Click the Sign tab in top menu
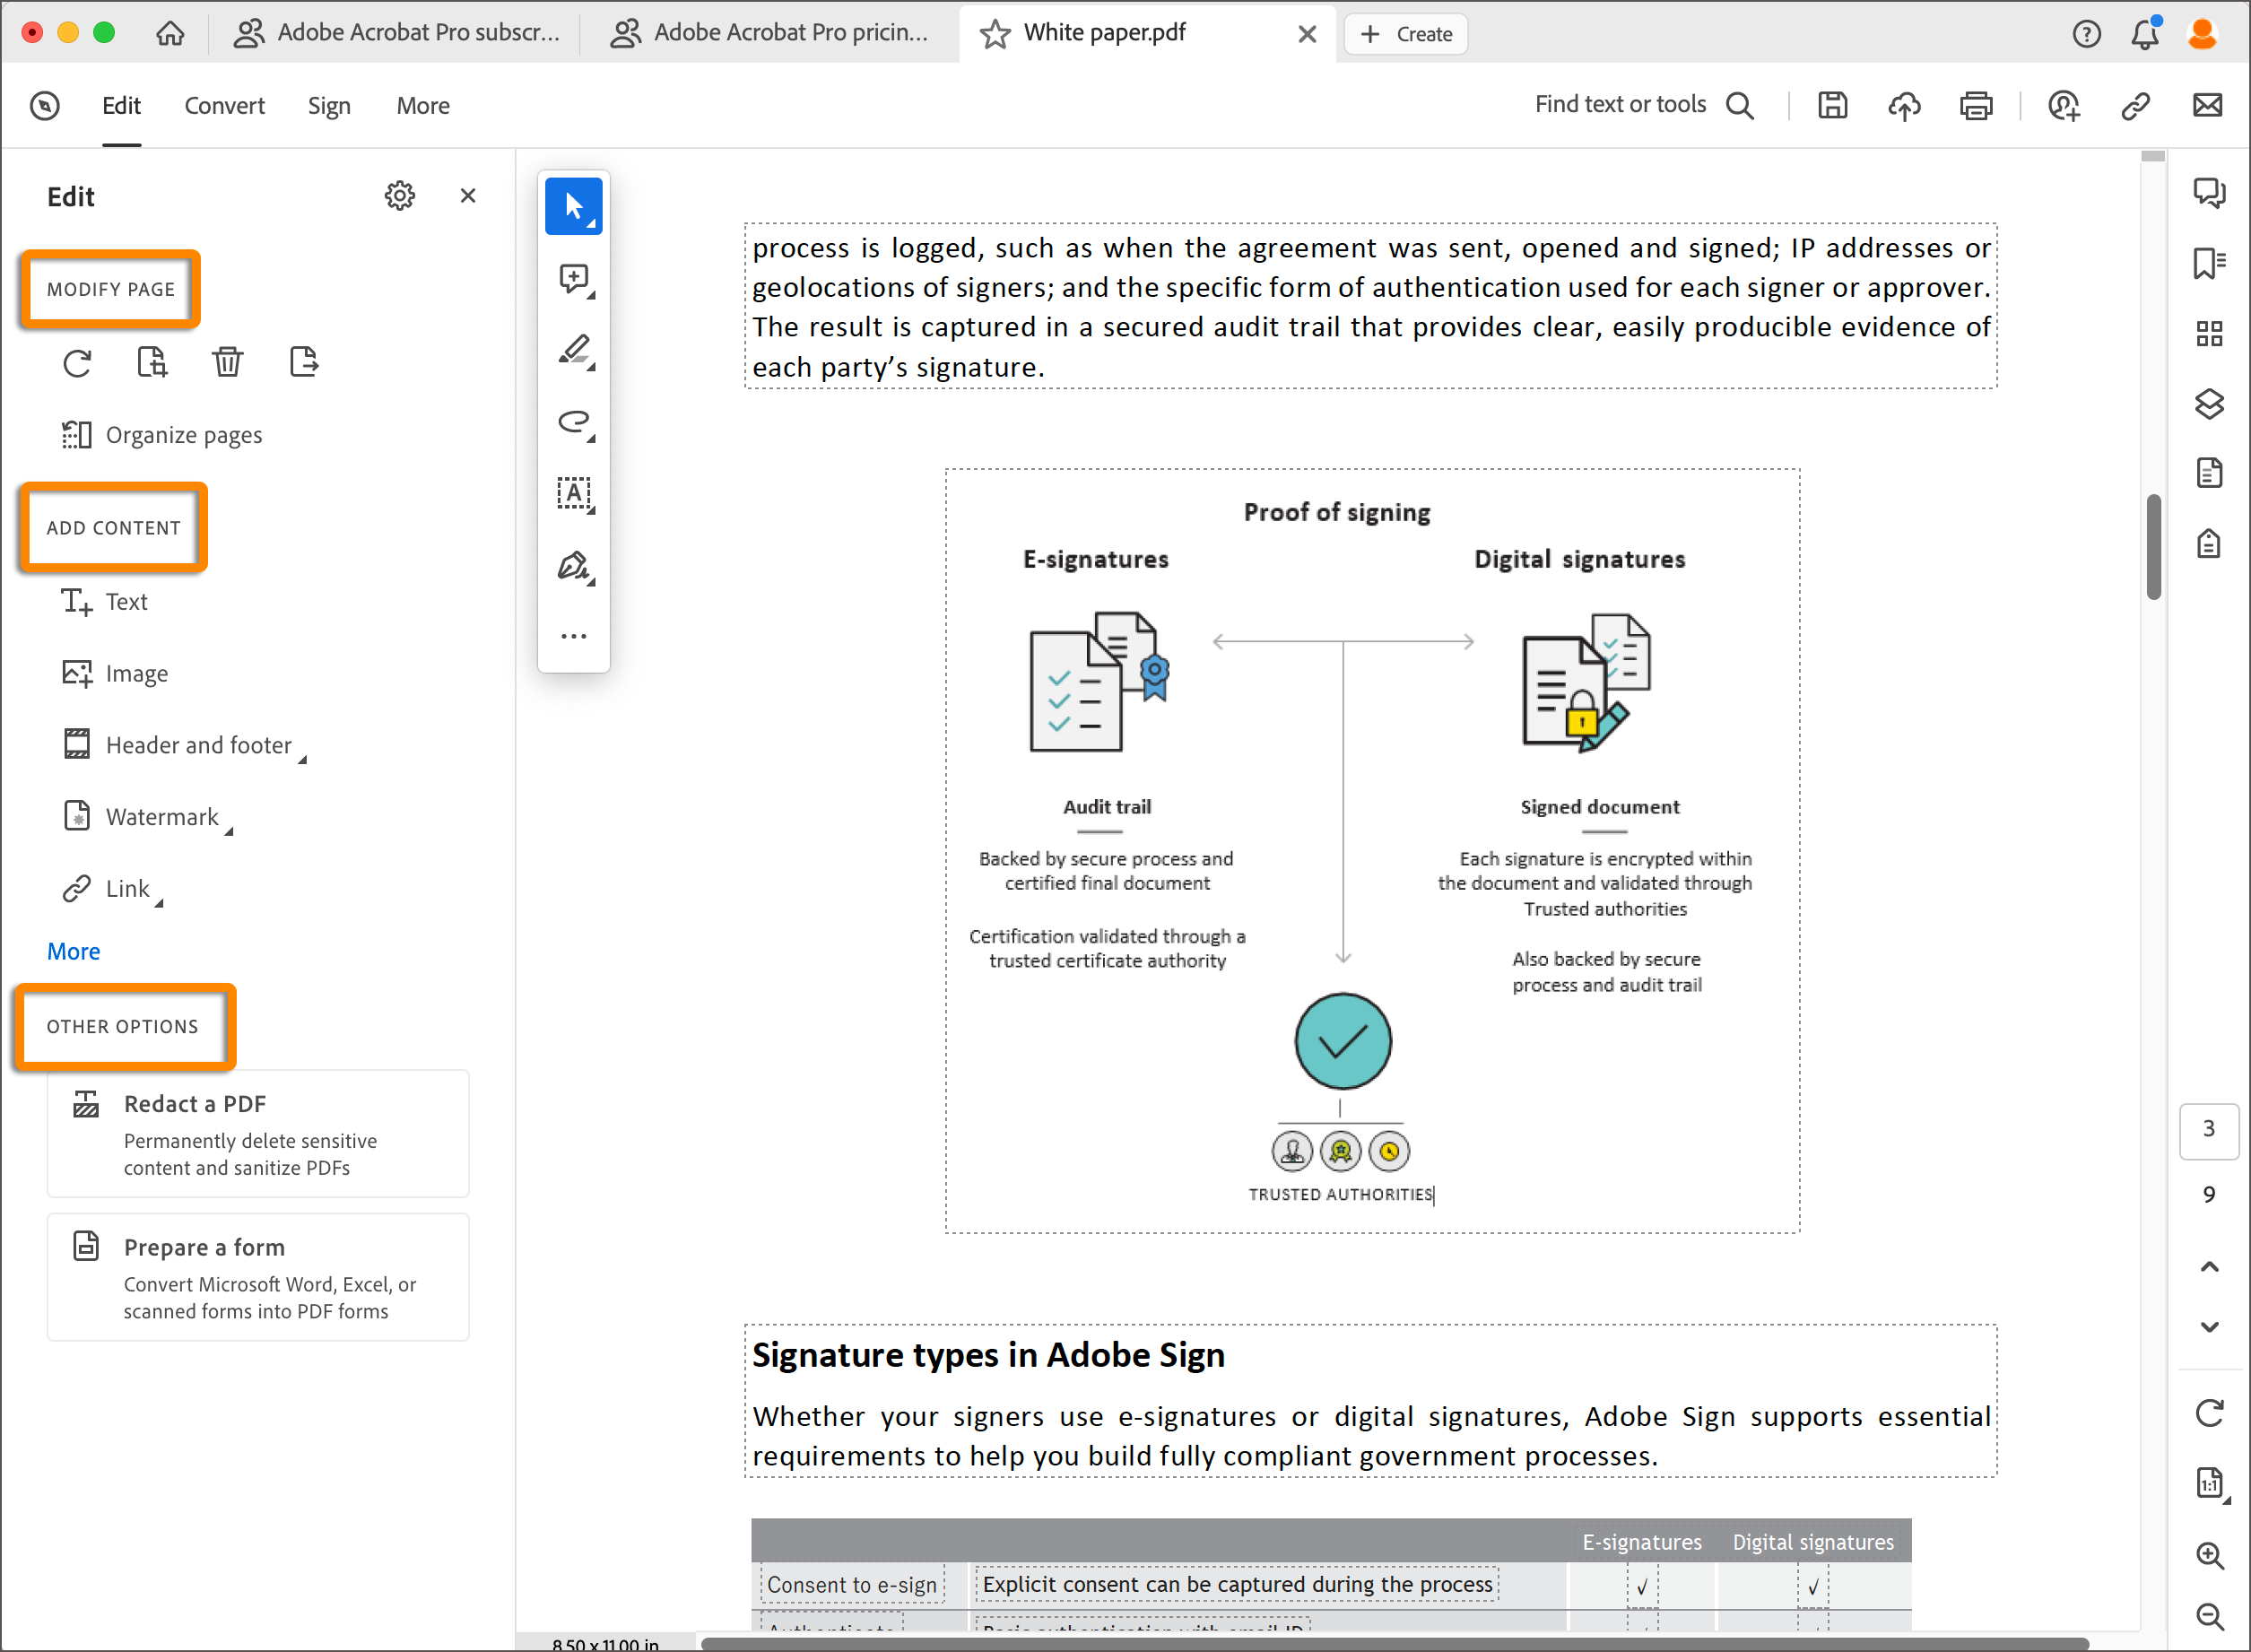Image resolution: width=2251 pixels, height=1652 pixels. click(x=330, y=105)
